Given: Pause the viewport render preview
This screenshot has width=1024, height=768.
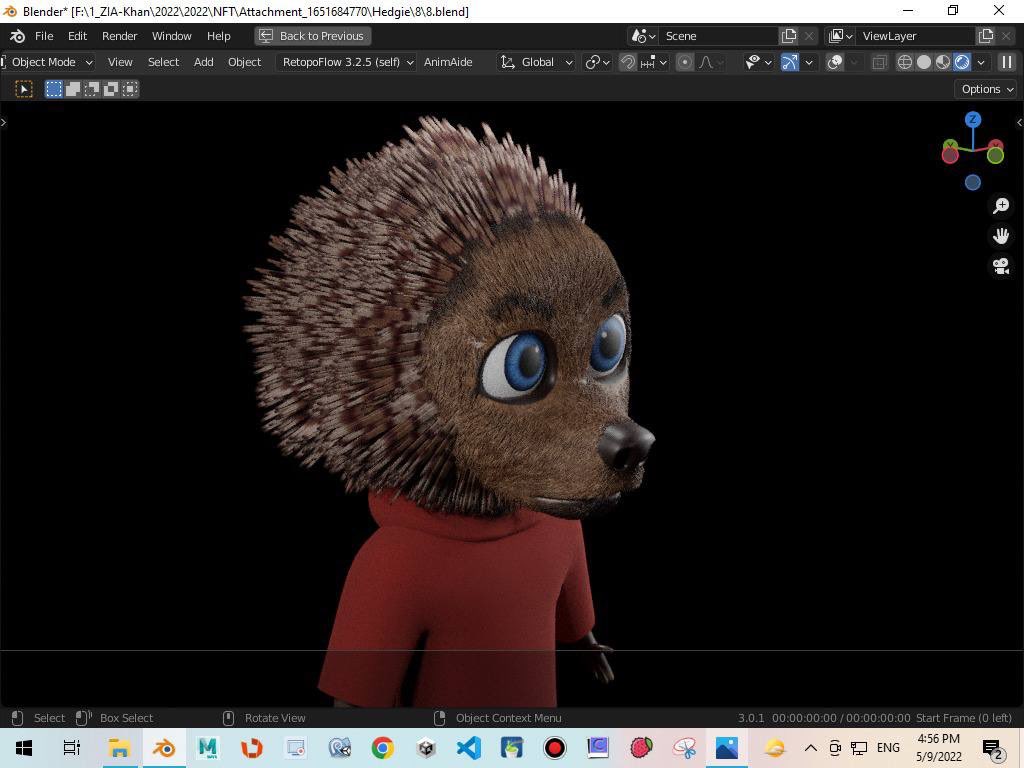Looking at the screenshot, I should tap(1006, 62).
